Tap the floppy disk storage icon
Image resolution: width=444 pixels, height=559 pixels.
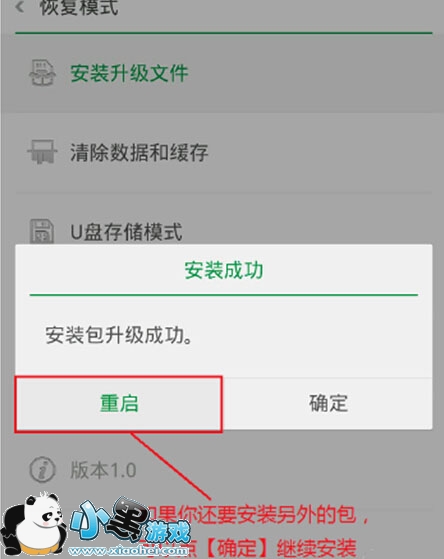tap(42, 231)
